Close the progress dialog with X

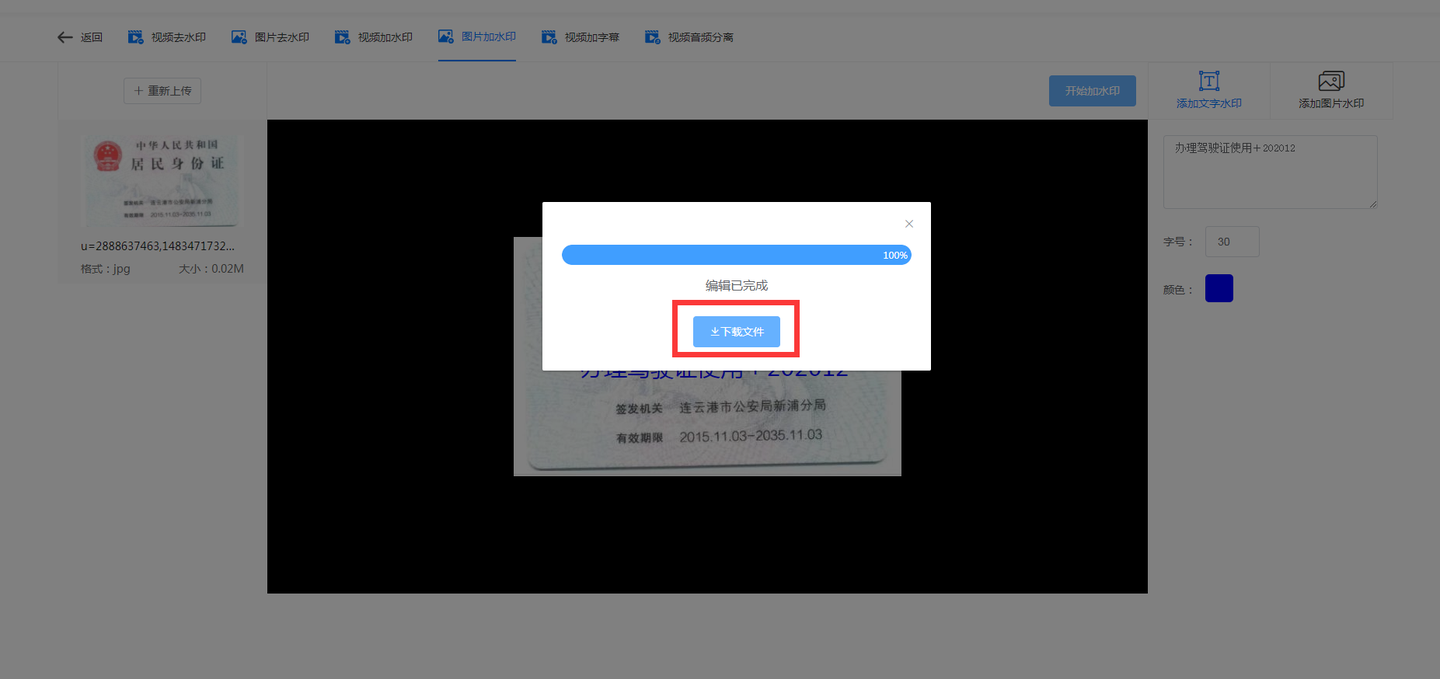click(x=909, y=224)
